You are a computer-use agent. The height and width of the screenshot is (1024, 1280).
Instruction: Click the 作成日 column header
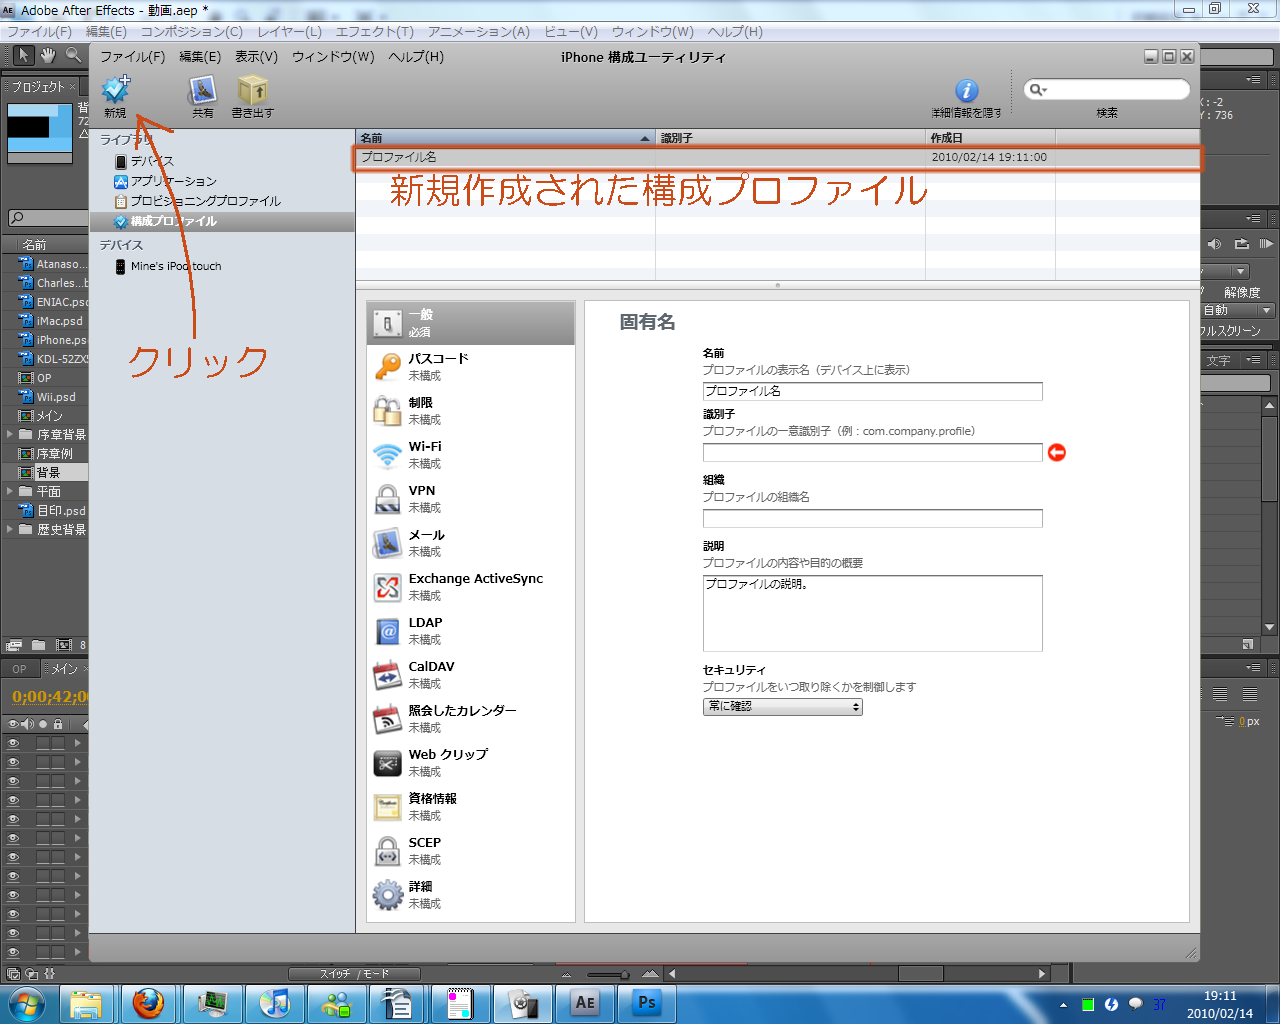click(x=990, y=138)
